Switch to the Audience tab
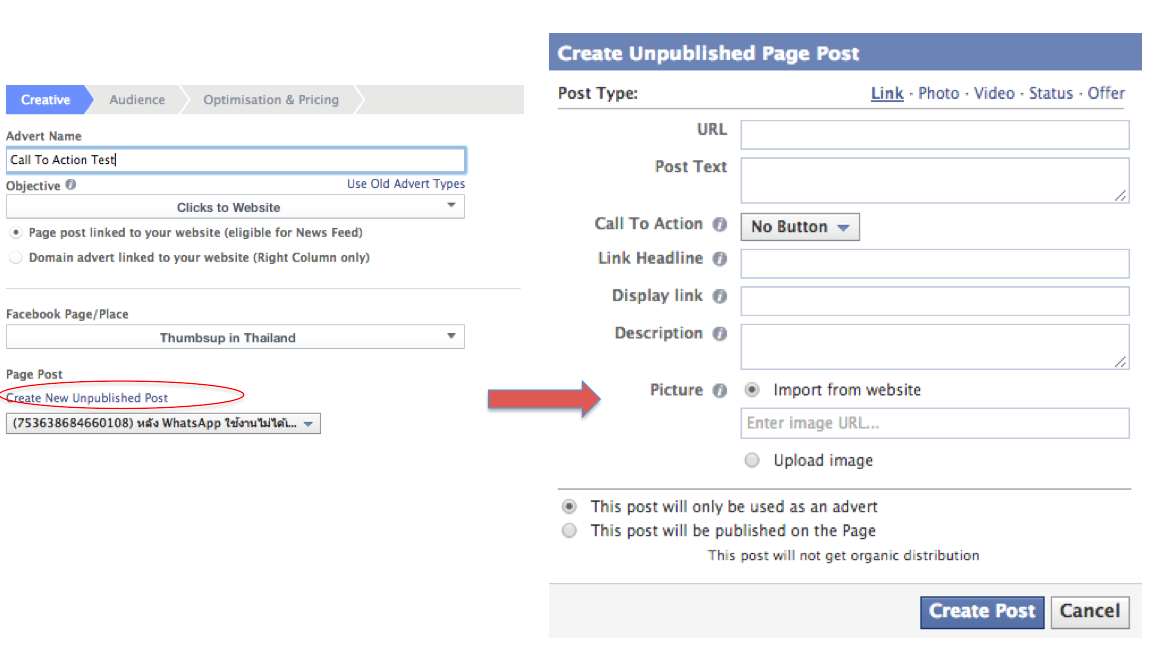The width and height of the screenshot is (1160, 646). point(137,100)
